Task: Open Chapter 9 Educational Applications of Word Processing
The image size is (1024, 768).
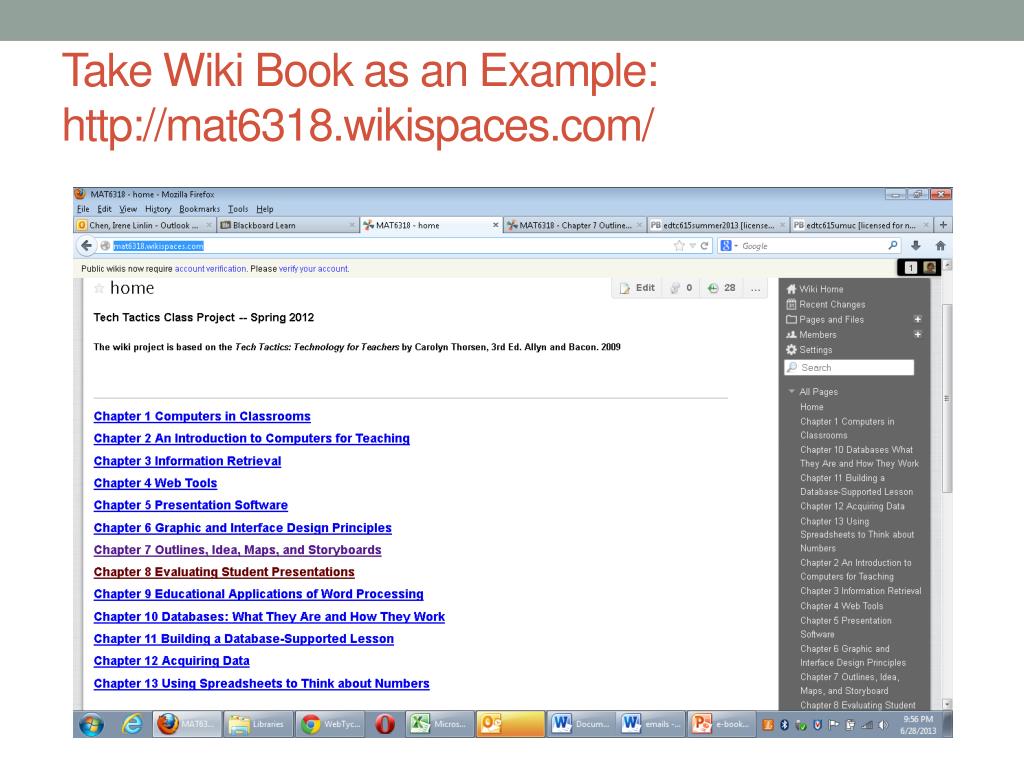Action: click(x=258, y=594)
